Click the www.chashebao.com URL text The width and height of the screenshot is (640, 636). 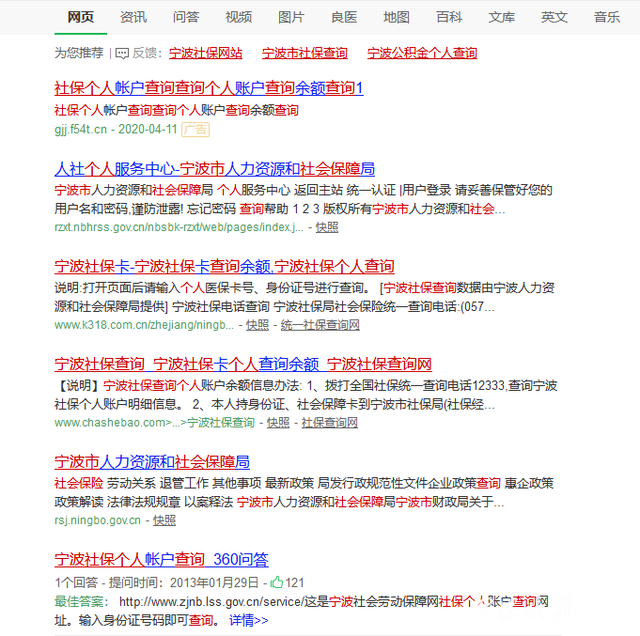(154, 423)
